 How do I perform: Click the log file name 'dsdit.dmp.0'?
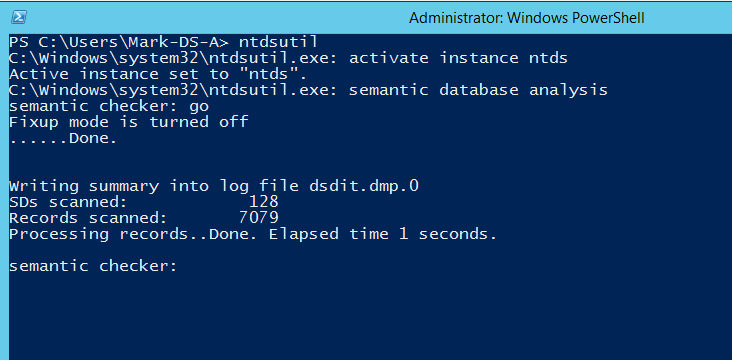[x=364, y=186]
